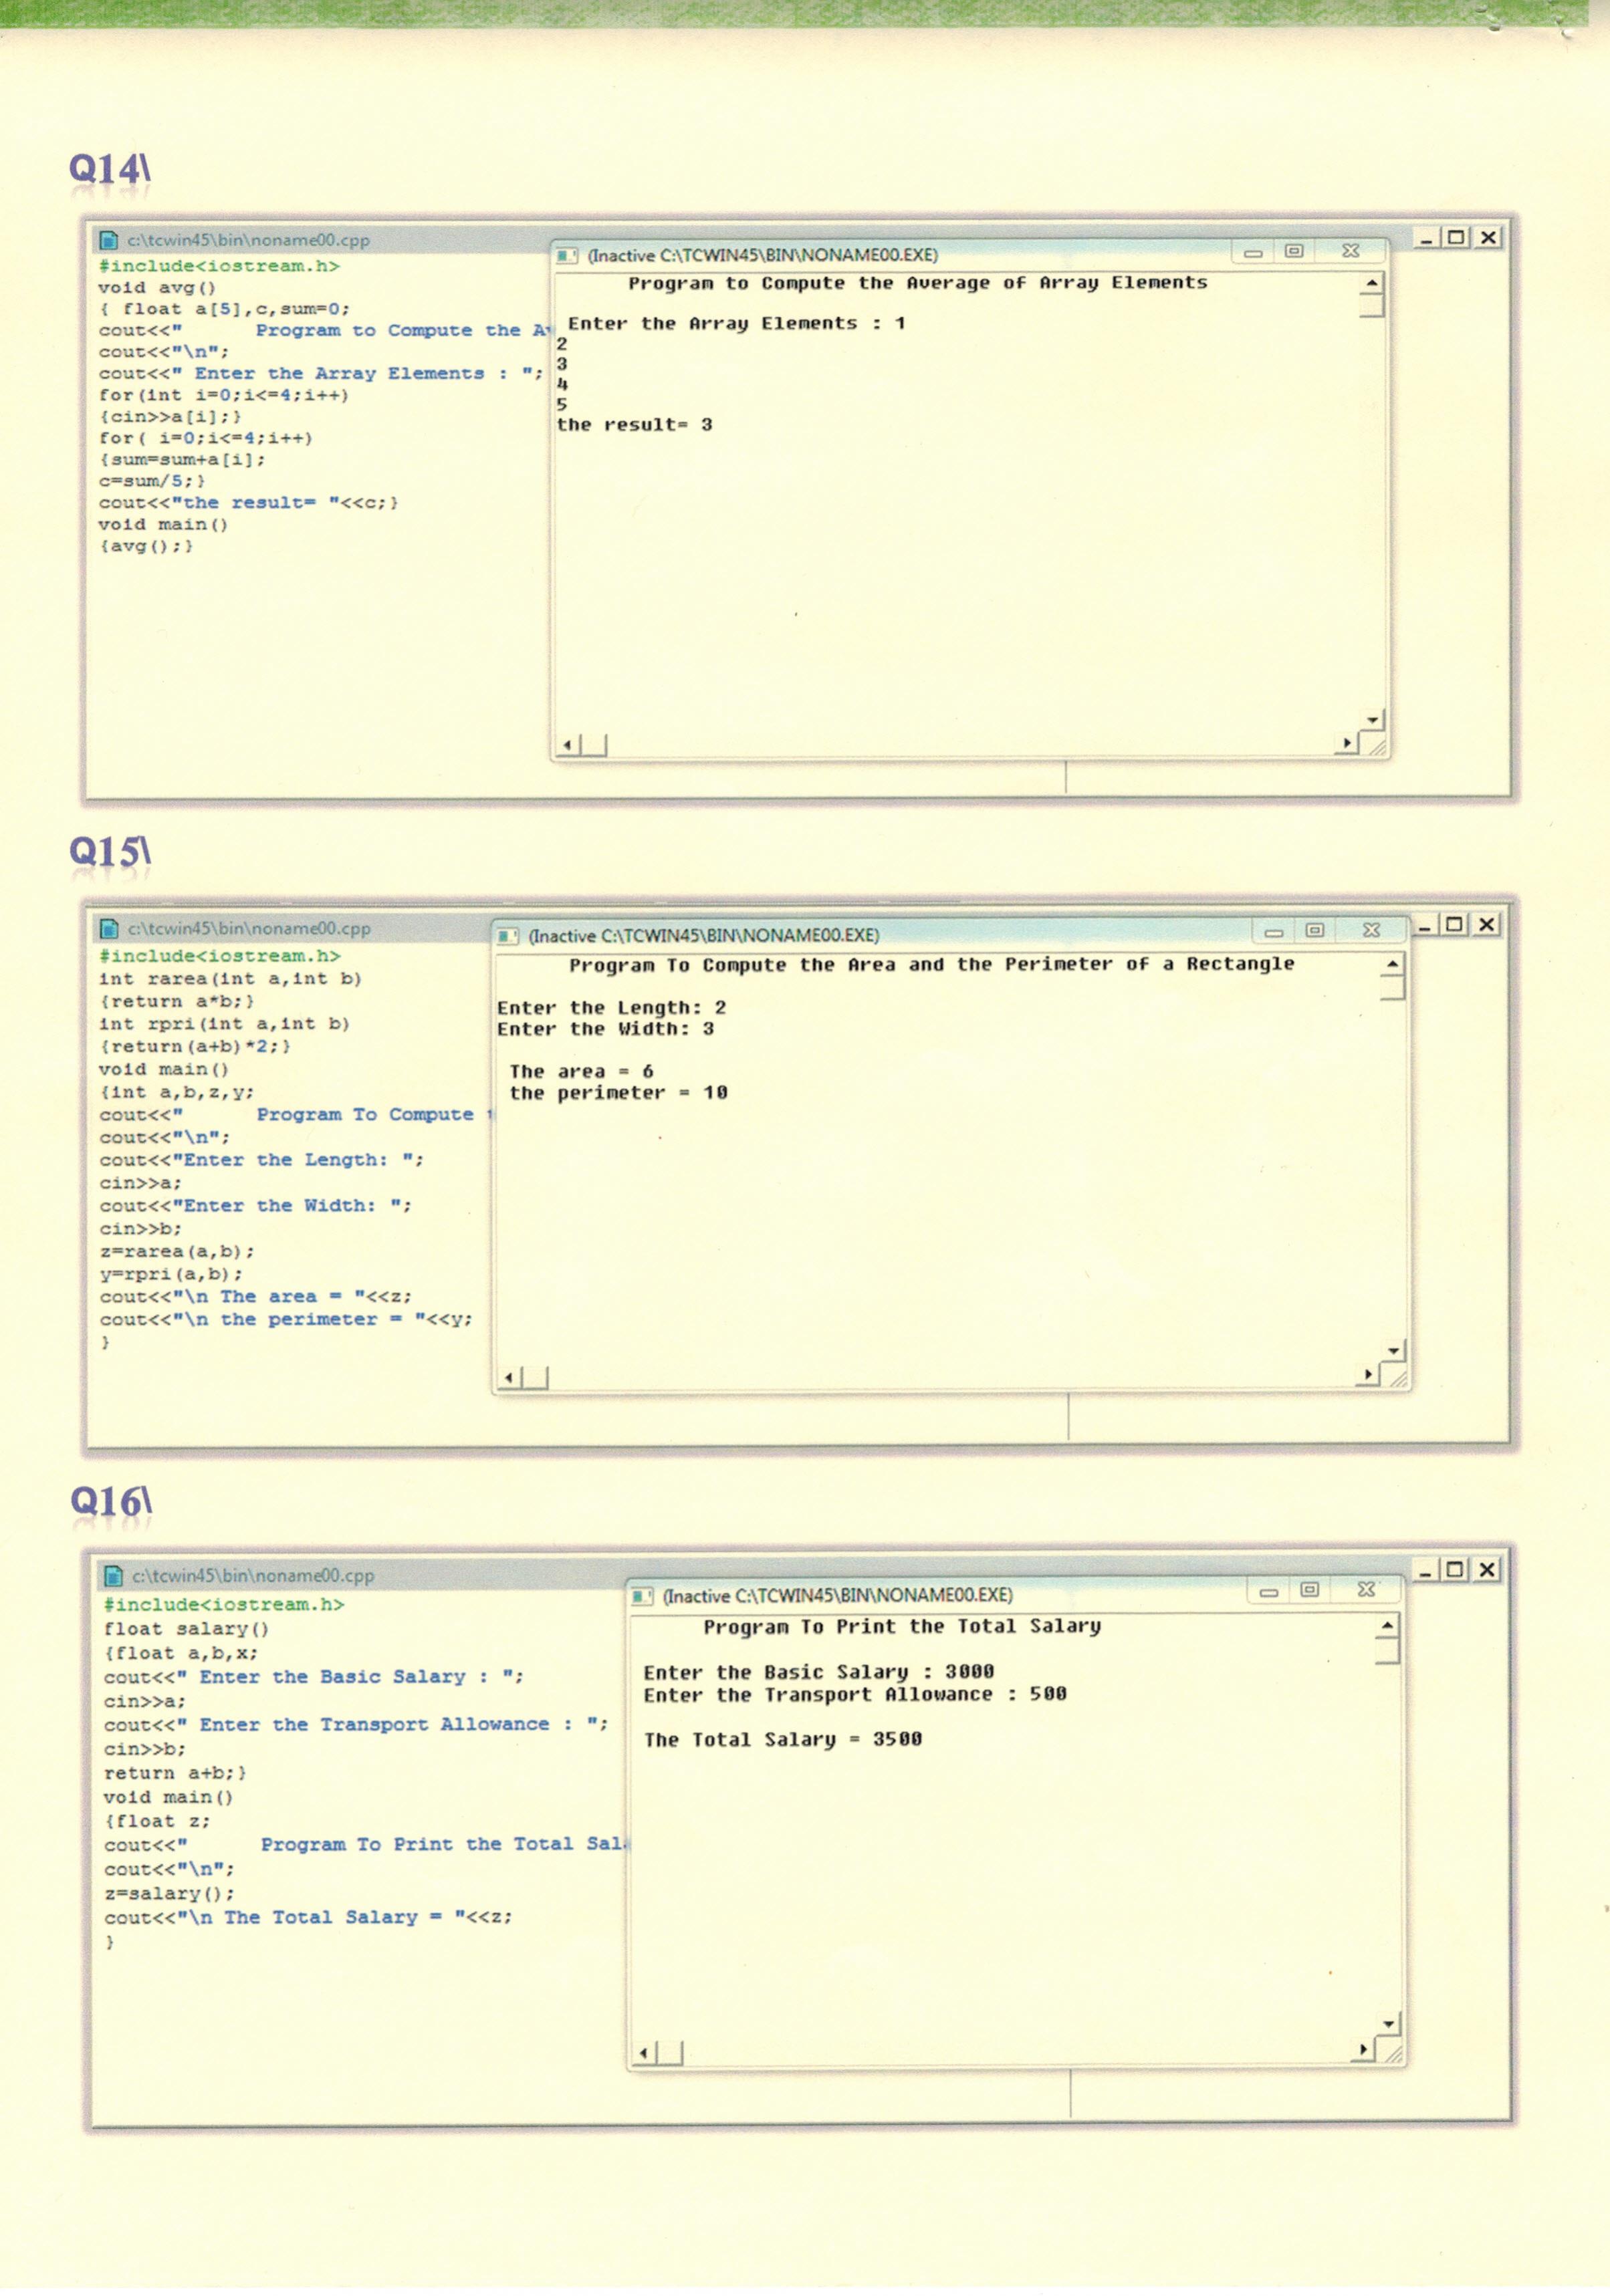This screenshot has width=1610, height=2296.
Task: Click the scroll-right arrow in the Q14 output window
Action: 1347,743
